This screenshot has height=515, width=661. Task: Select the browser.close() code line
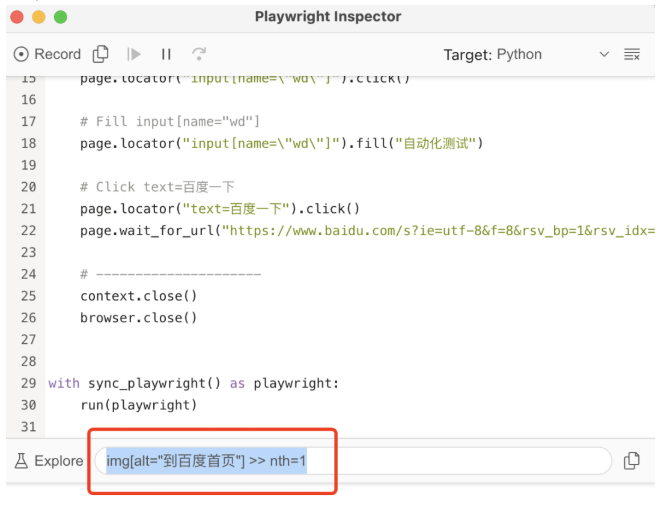(x=139, y=318)
